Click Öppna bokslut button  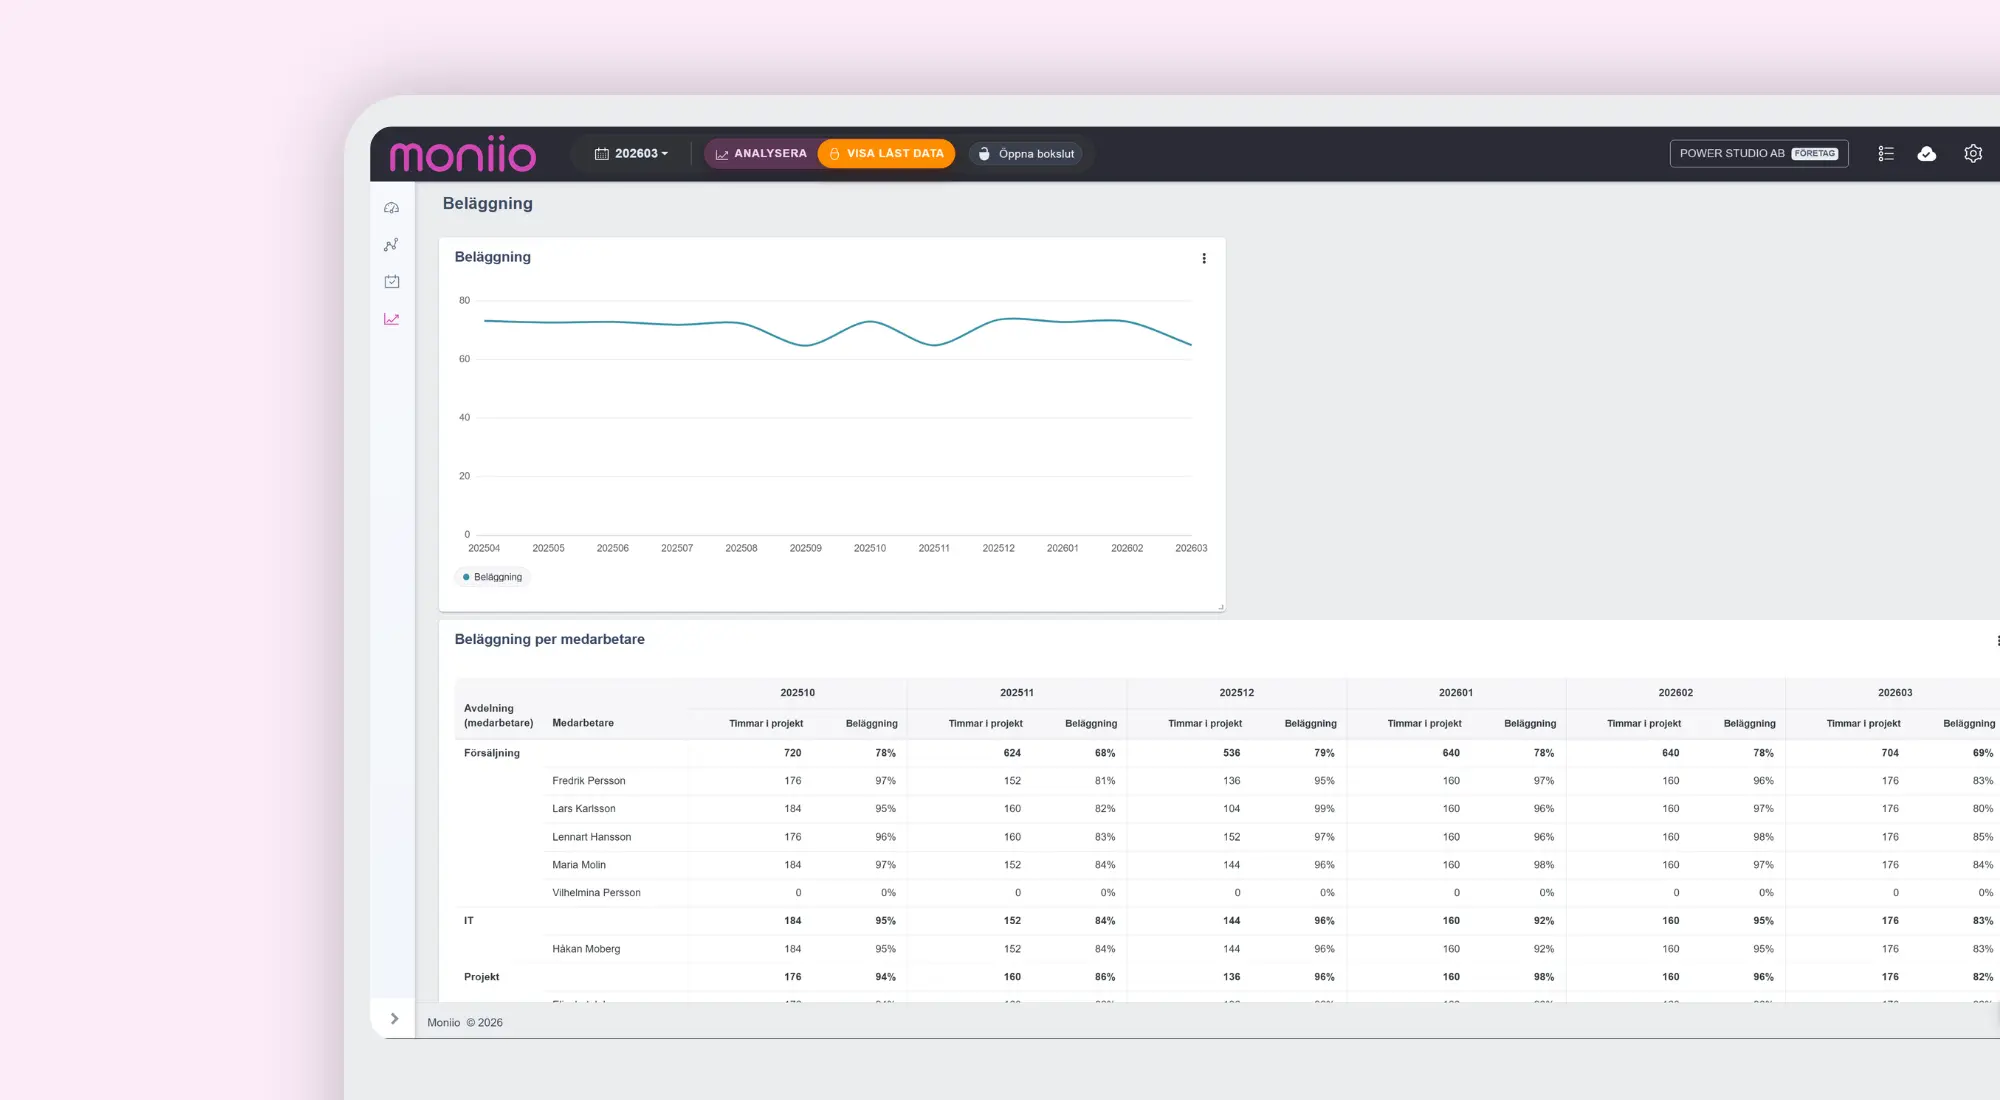tap(1026, 154)
